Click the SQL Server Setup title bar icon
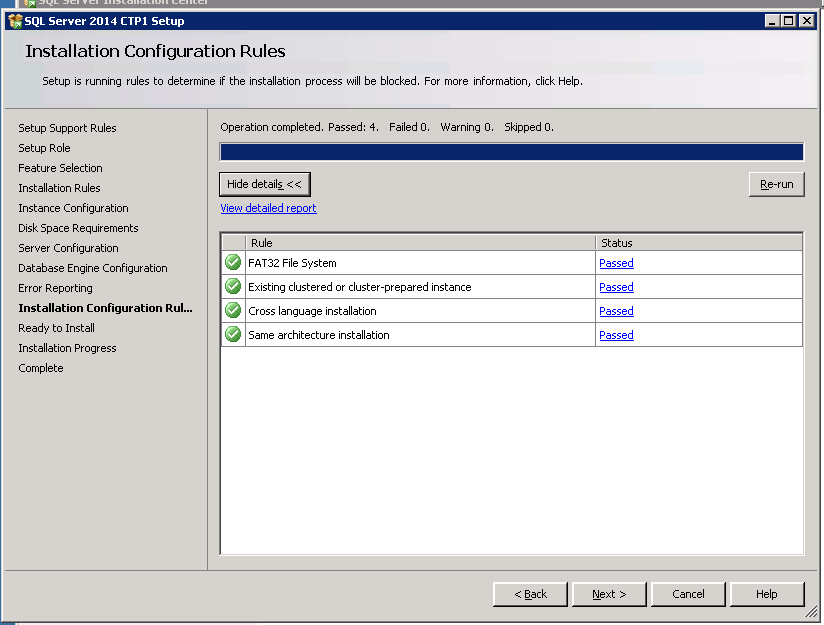Image resolution: width=824 pixels, height=625 pixels. pyautogui.click(x=15, y=21)
